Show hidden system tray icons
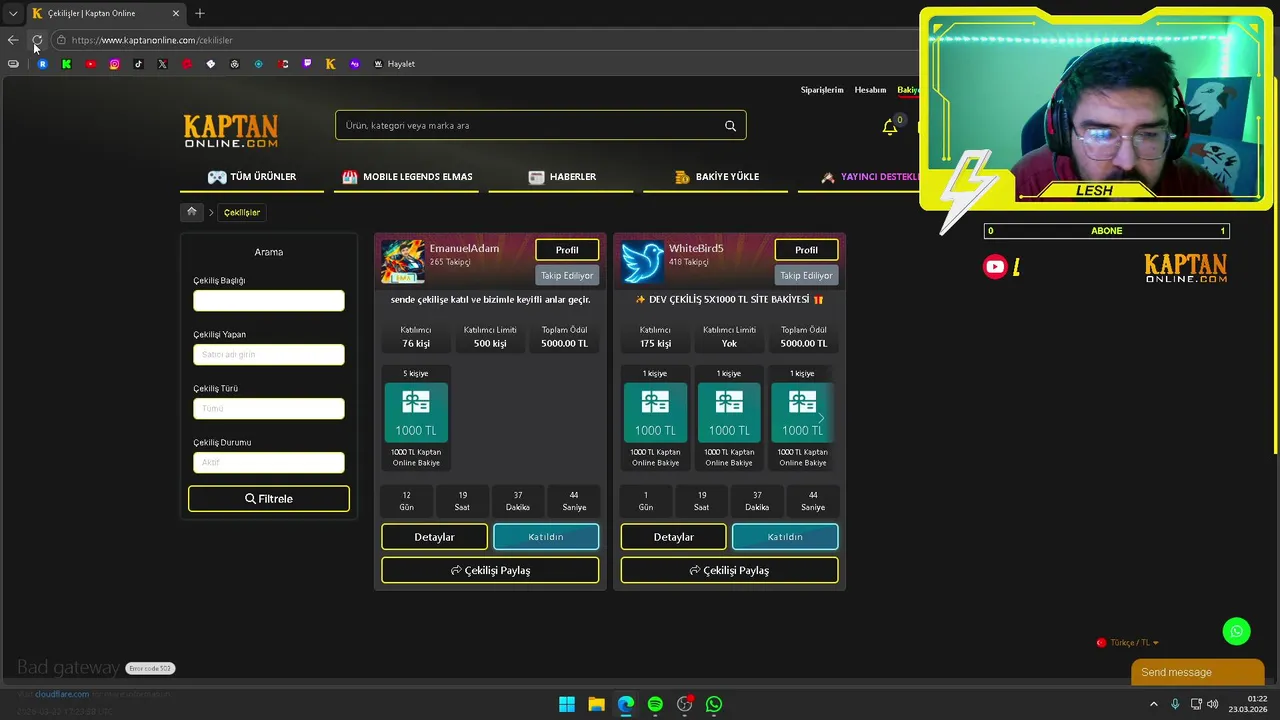Image resolution: width=1280 pixels, height=720 pixels. (x=1153, y=704)
